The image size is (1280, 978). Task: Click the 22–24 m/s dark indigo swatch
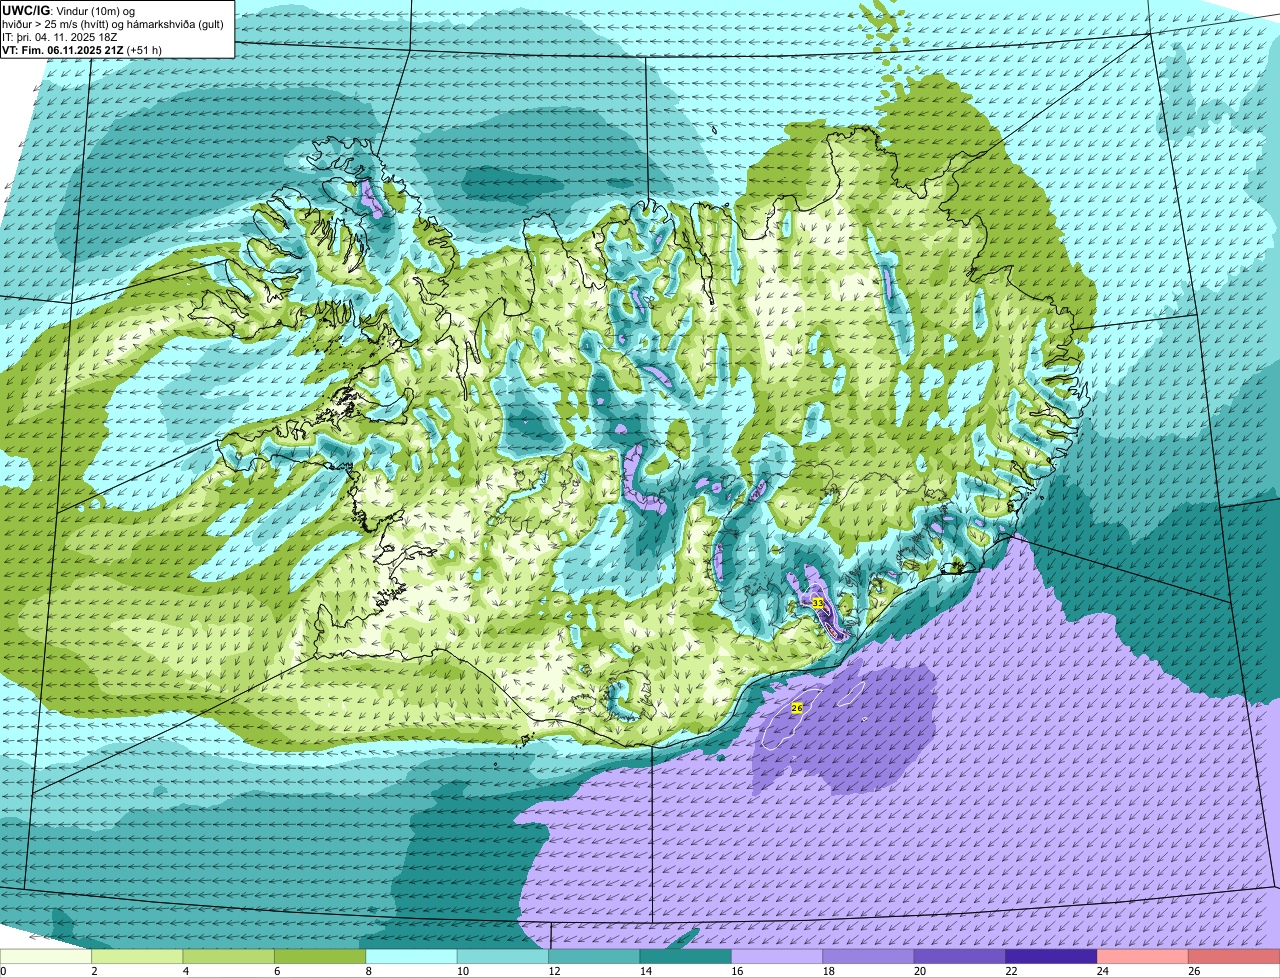1052,957
